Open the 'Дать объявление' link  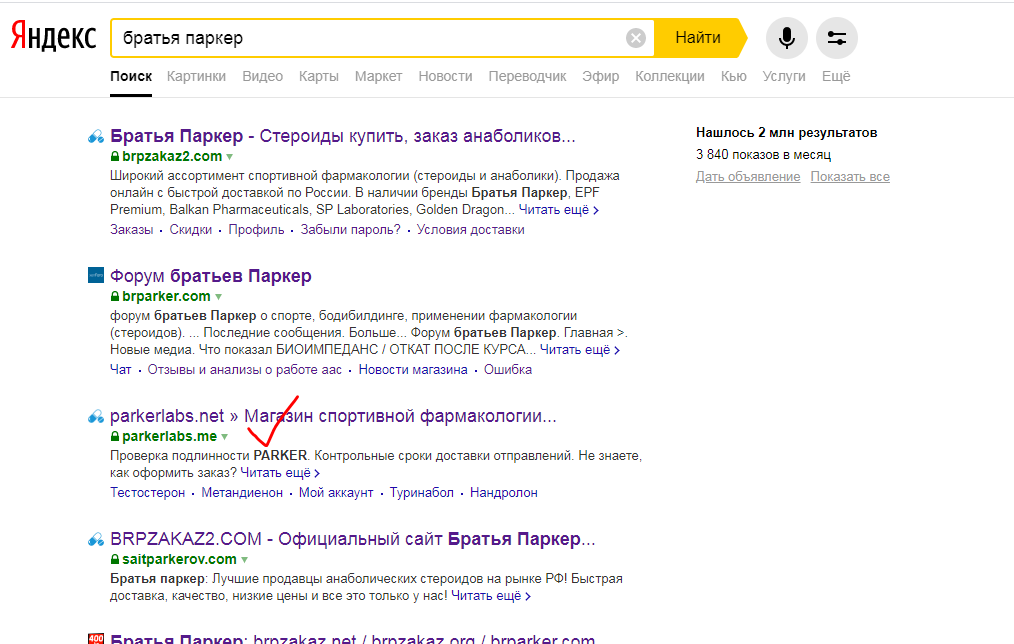(747, 177)
